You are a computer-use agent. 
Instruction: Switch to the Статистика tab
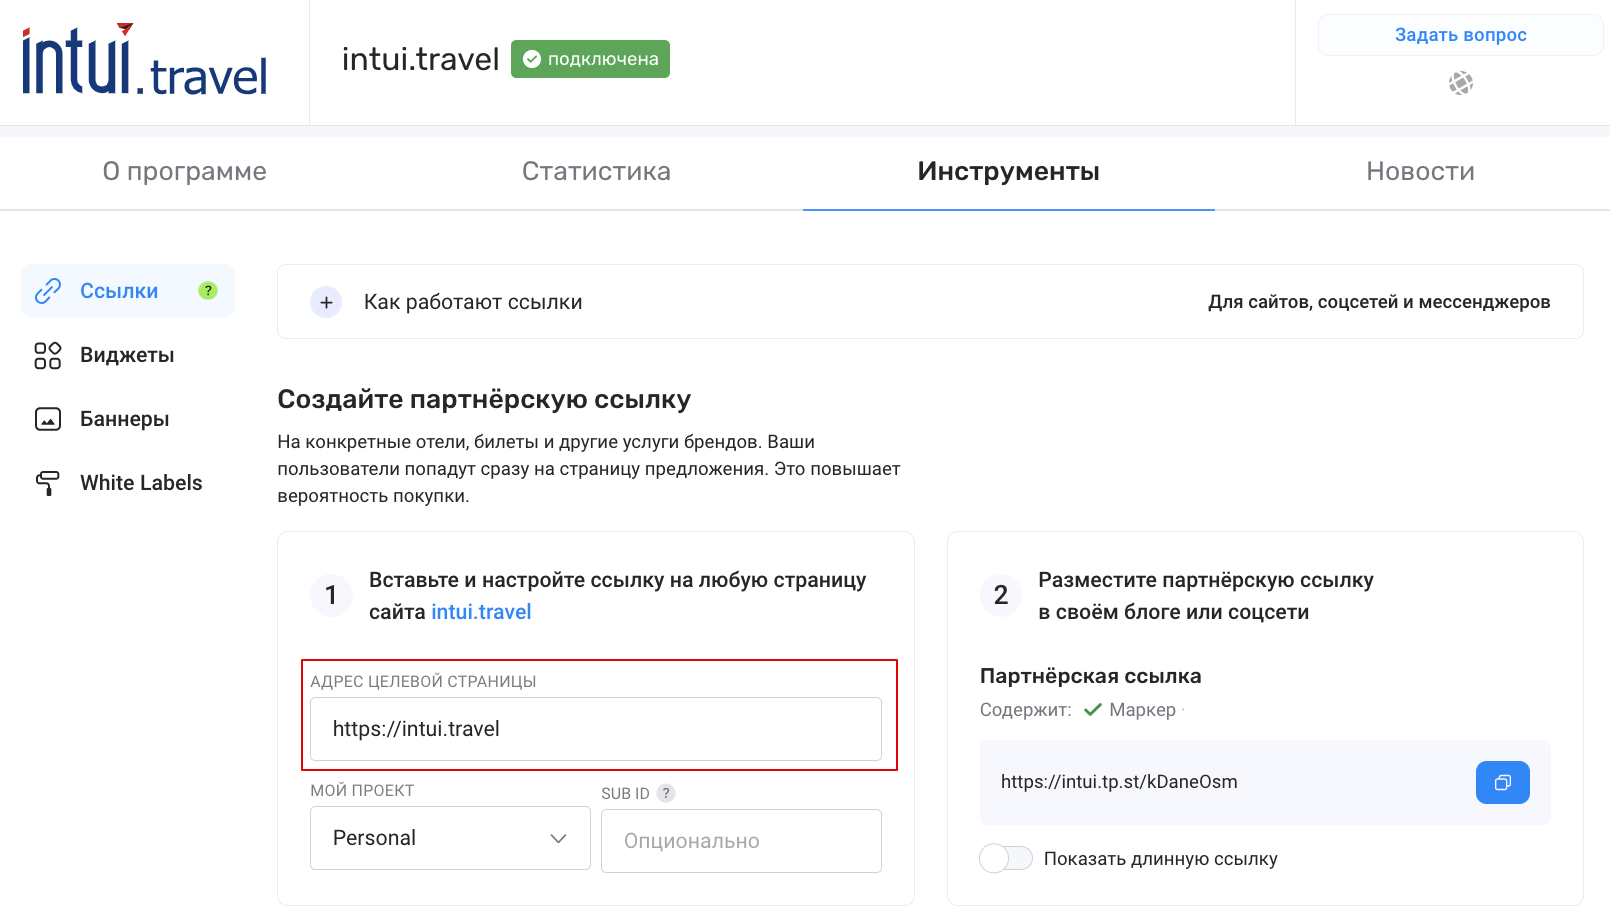coord(596,172)
